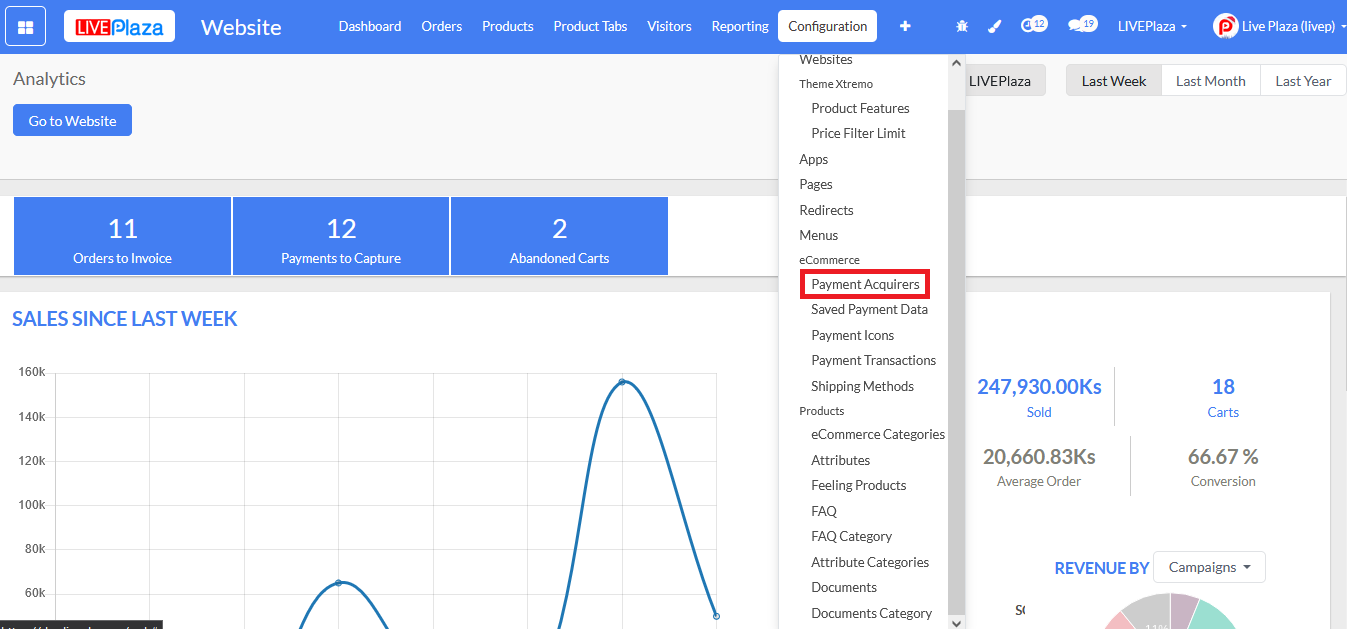
Task: Open the Dashboard menu
Action: 370,26
